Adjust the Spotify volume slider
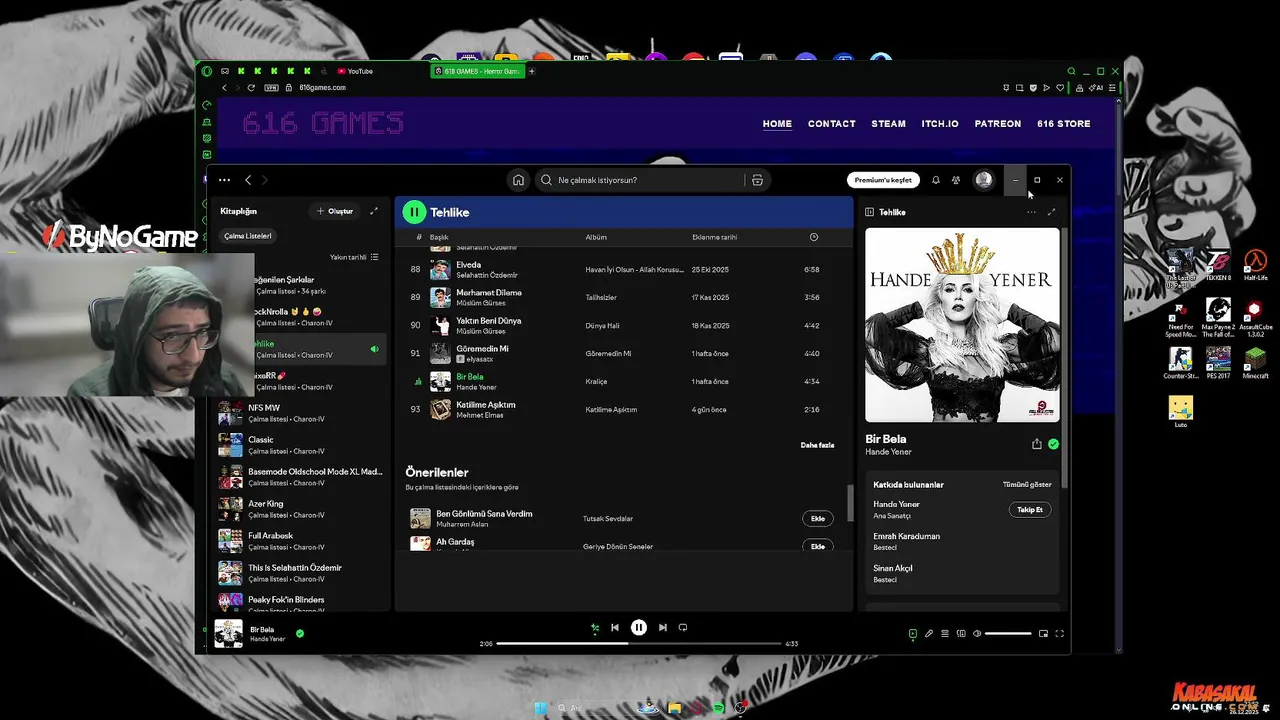The width and height of the screenshot is (1280, 720). (1008, 633)
